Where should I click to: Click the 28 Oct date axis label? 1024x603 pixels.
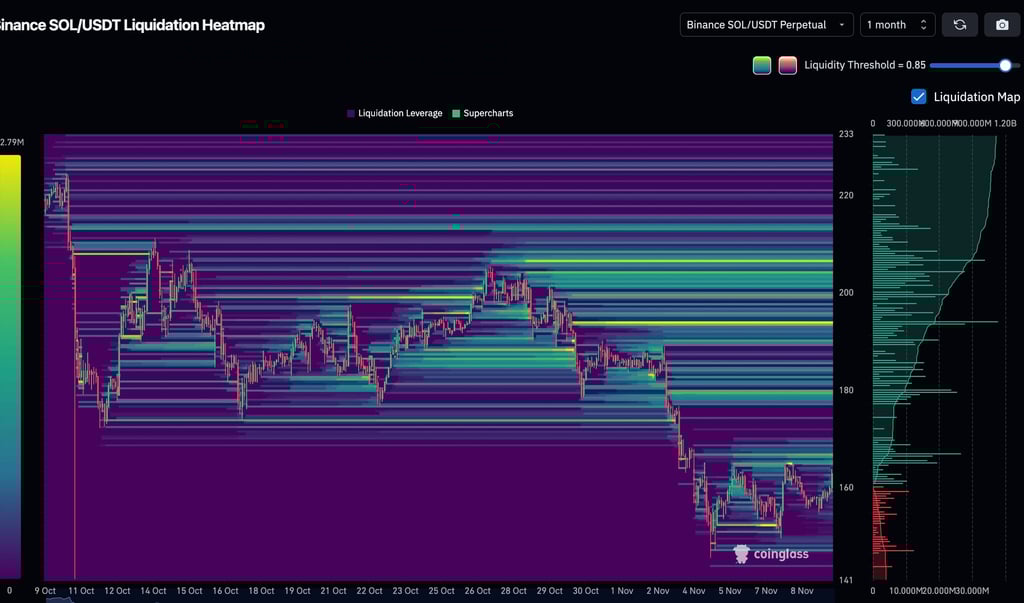[513, 591]
